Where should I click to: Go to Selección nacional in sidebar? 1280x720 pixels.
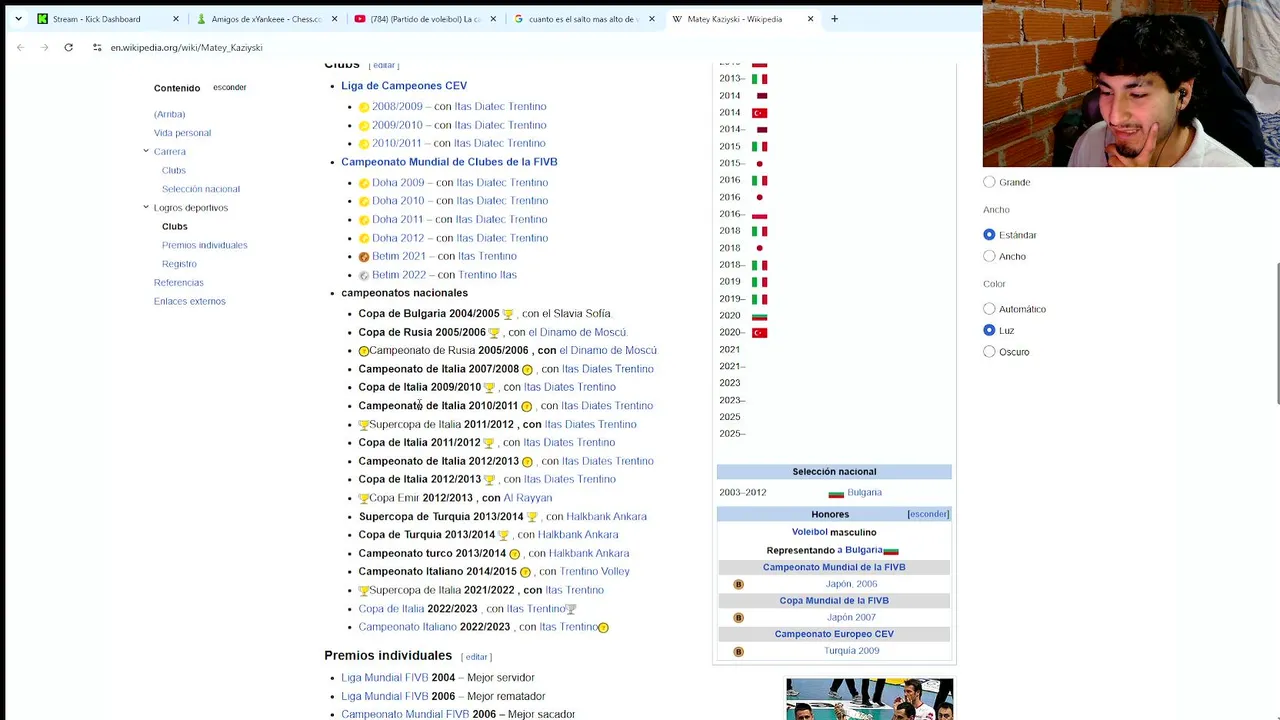(x=201, y=189)
